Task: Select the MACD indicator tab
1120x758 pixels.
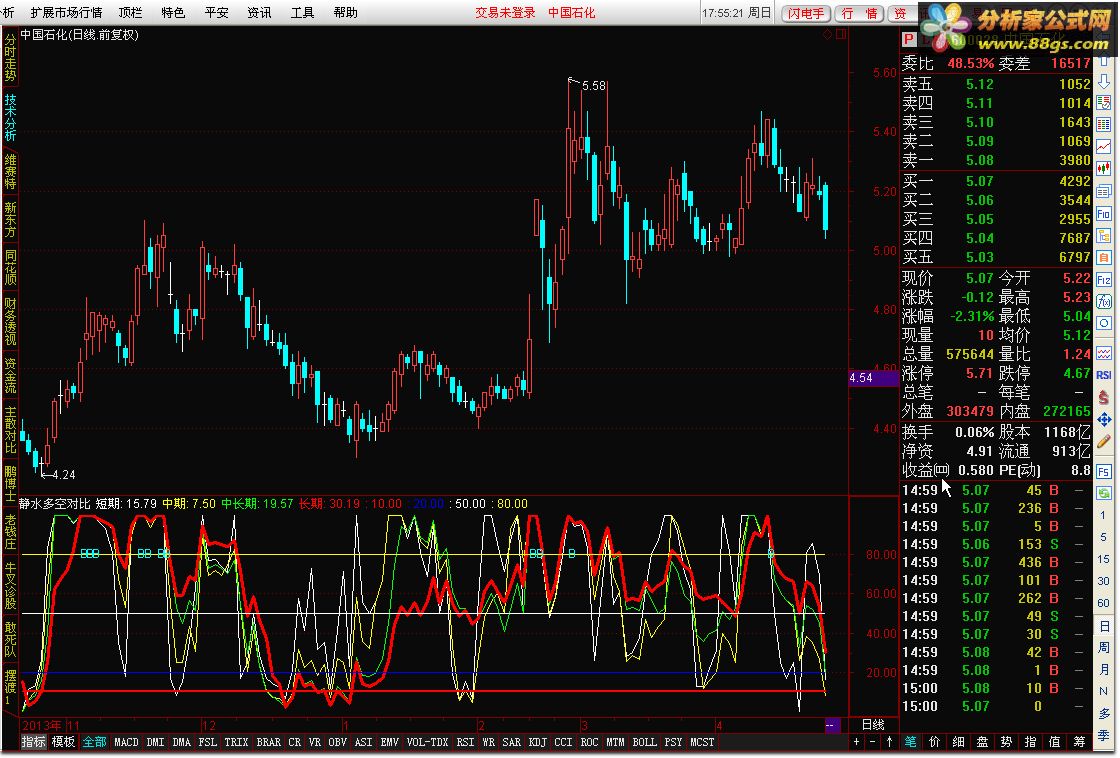Action: point(126,742)
